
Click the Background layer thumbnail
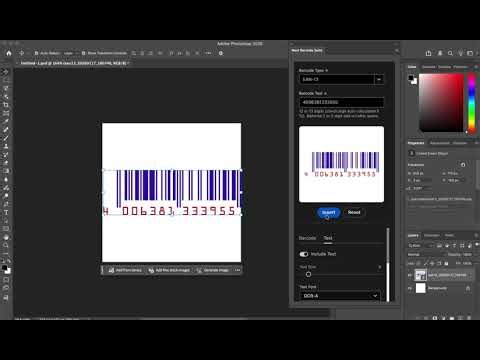pos(420,288)
